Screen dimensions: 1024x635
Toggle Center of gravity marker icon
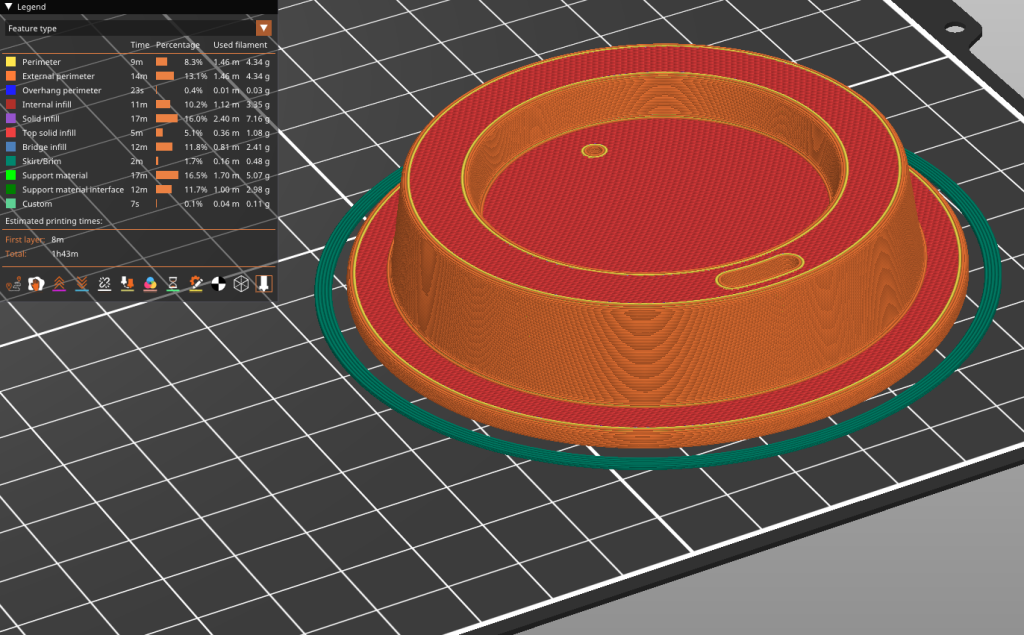pos(218,284)
